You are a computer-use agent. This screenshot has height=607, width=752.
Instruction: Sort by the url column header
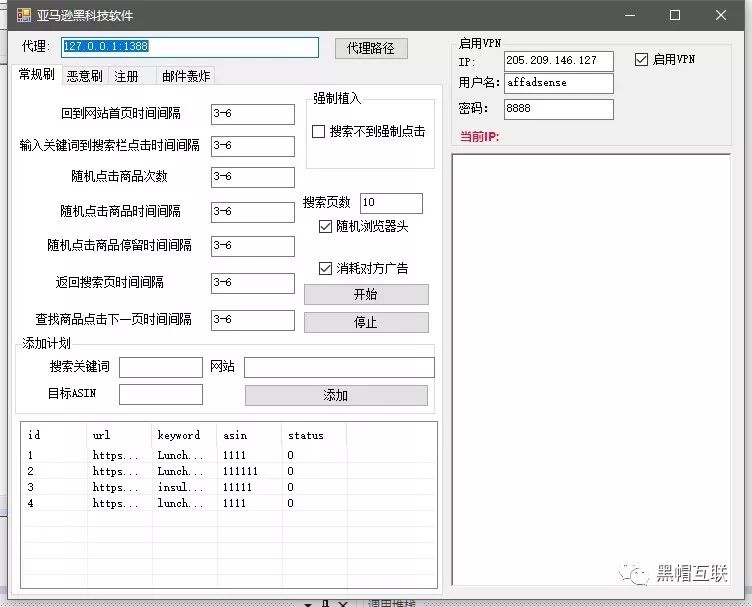click(119, 435)
